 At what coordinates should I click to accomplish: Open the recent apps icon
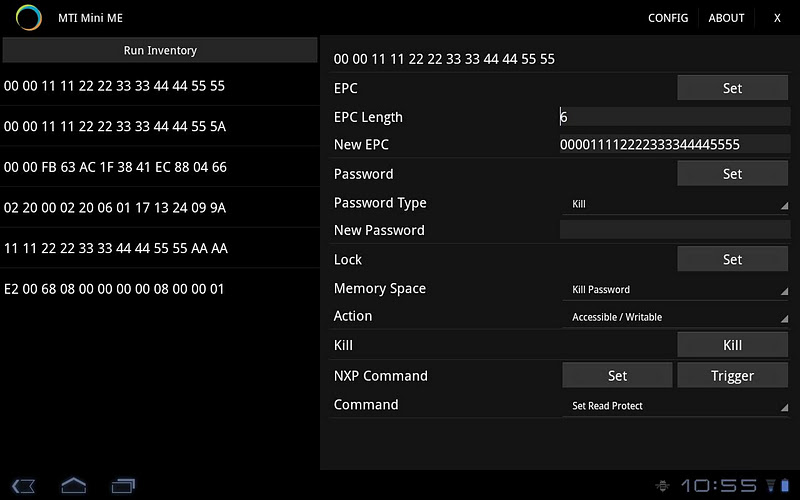pos(123,485)
